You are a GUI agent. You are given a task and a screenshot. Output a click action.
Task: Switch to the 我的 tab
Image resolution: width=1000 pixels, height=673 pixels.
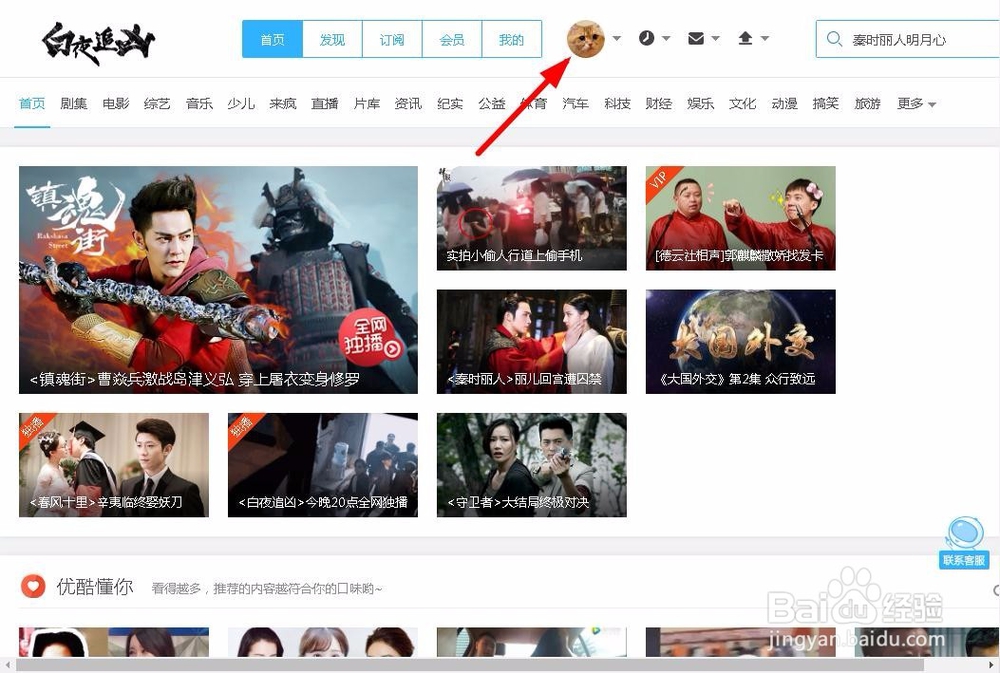click(511, 40)
